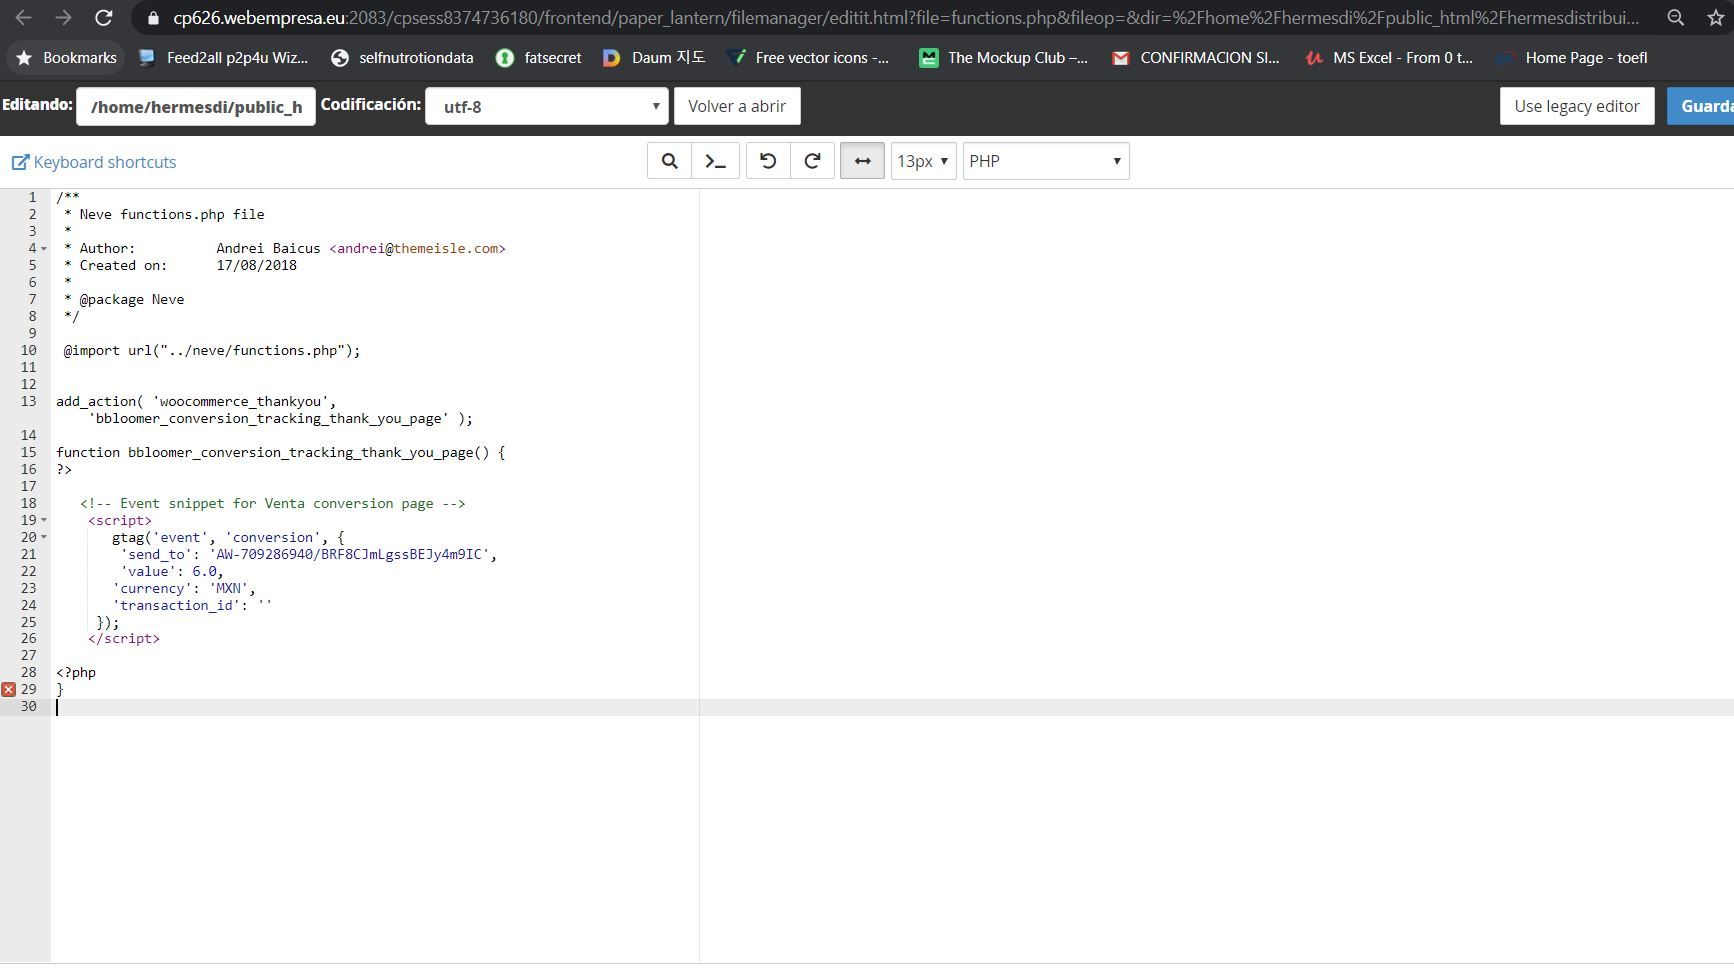Click the padlock site security icon
This screenshot has width=1734, height=977.
click(153, 18)
